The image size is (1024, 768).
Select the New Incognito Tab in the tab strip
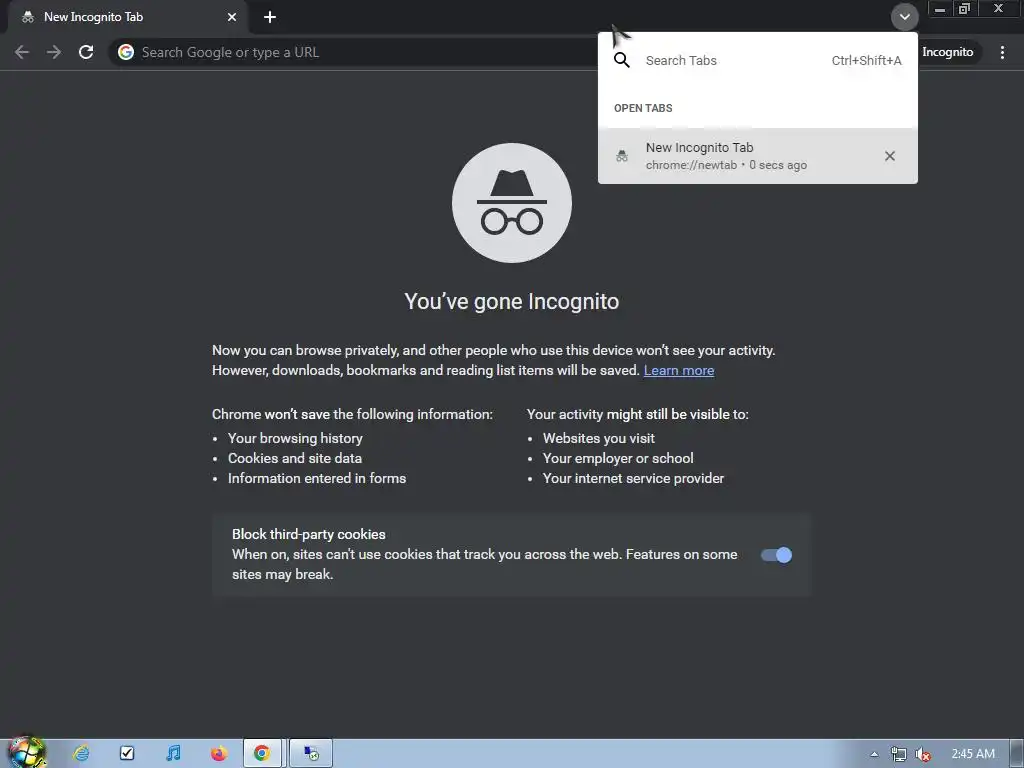point(127,17)
